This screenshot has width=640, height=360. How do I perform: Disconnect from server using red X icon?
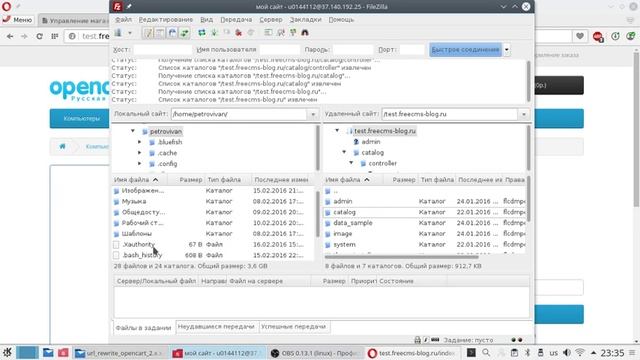(x=239, y=33)
